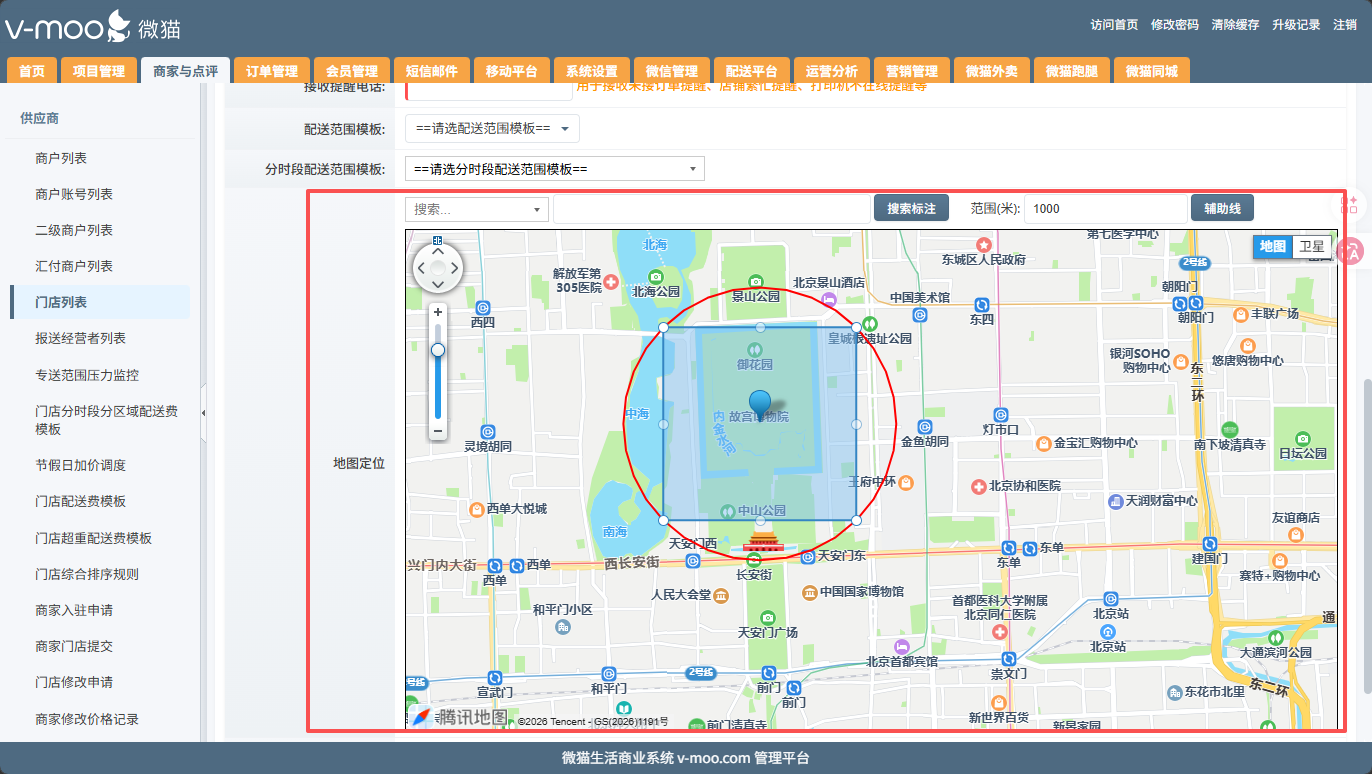Switch to the 订单管理 tab

[x=272, y=71]
